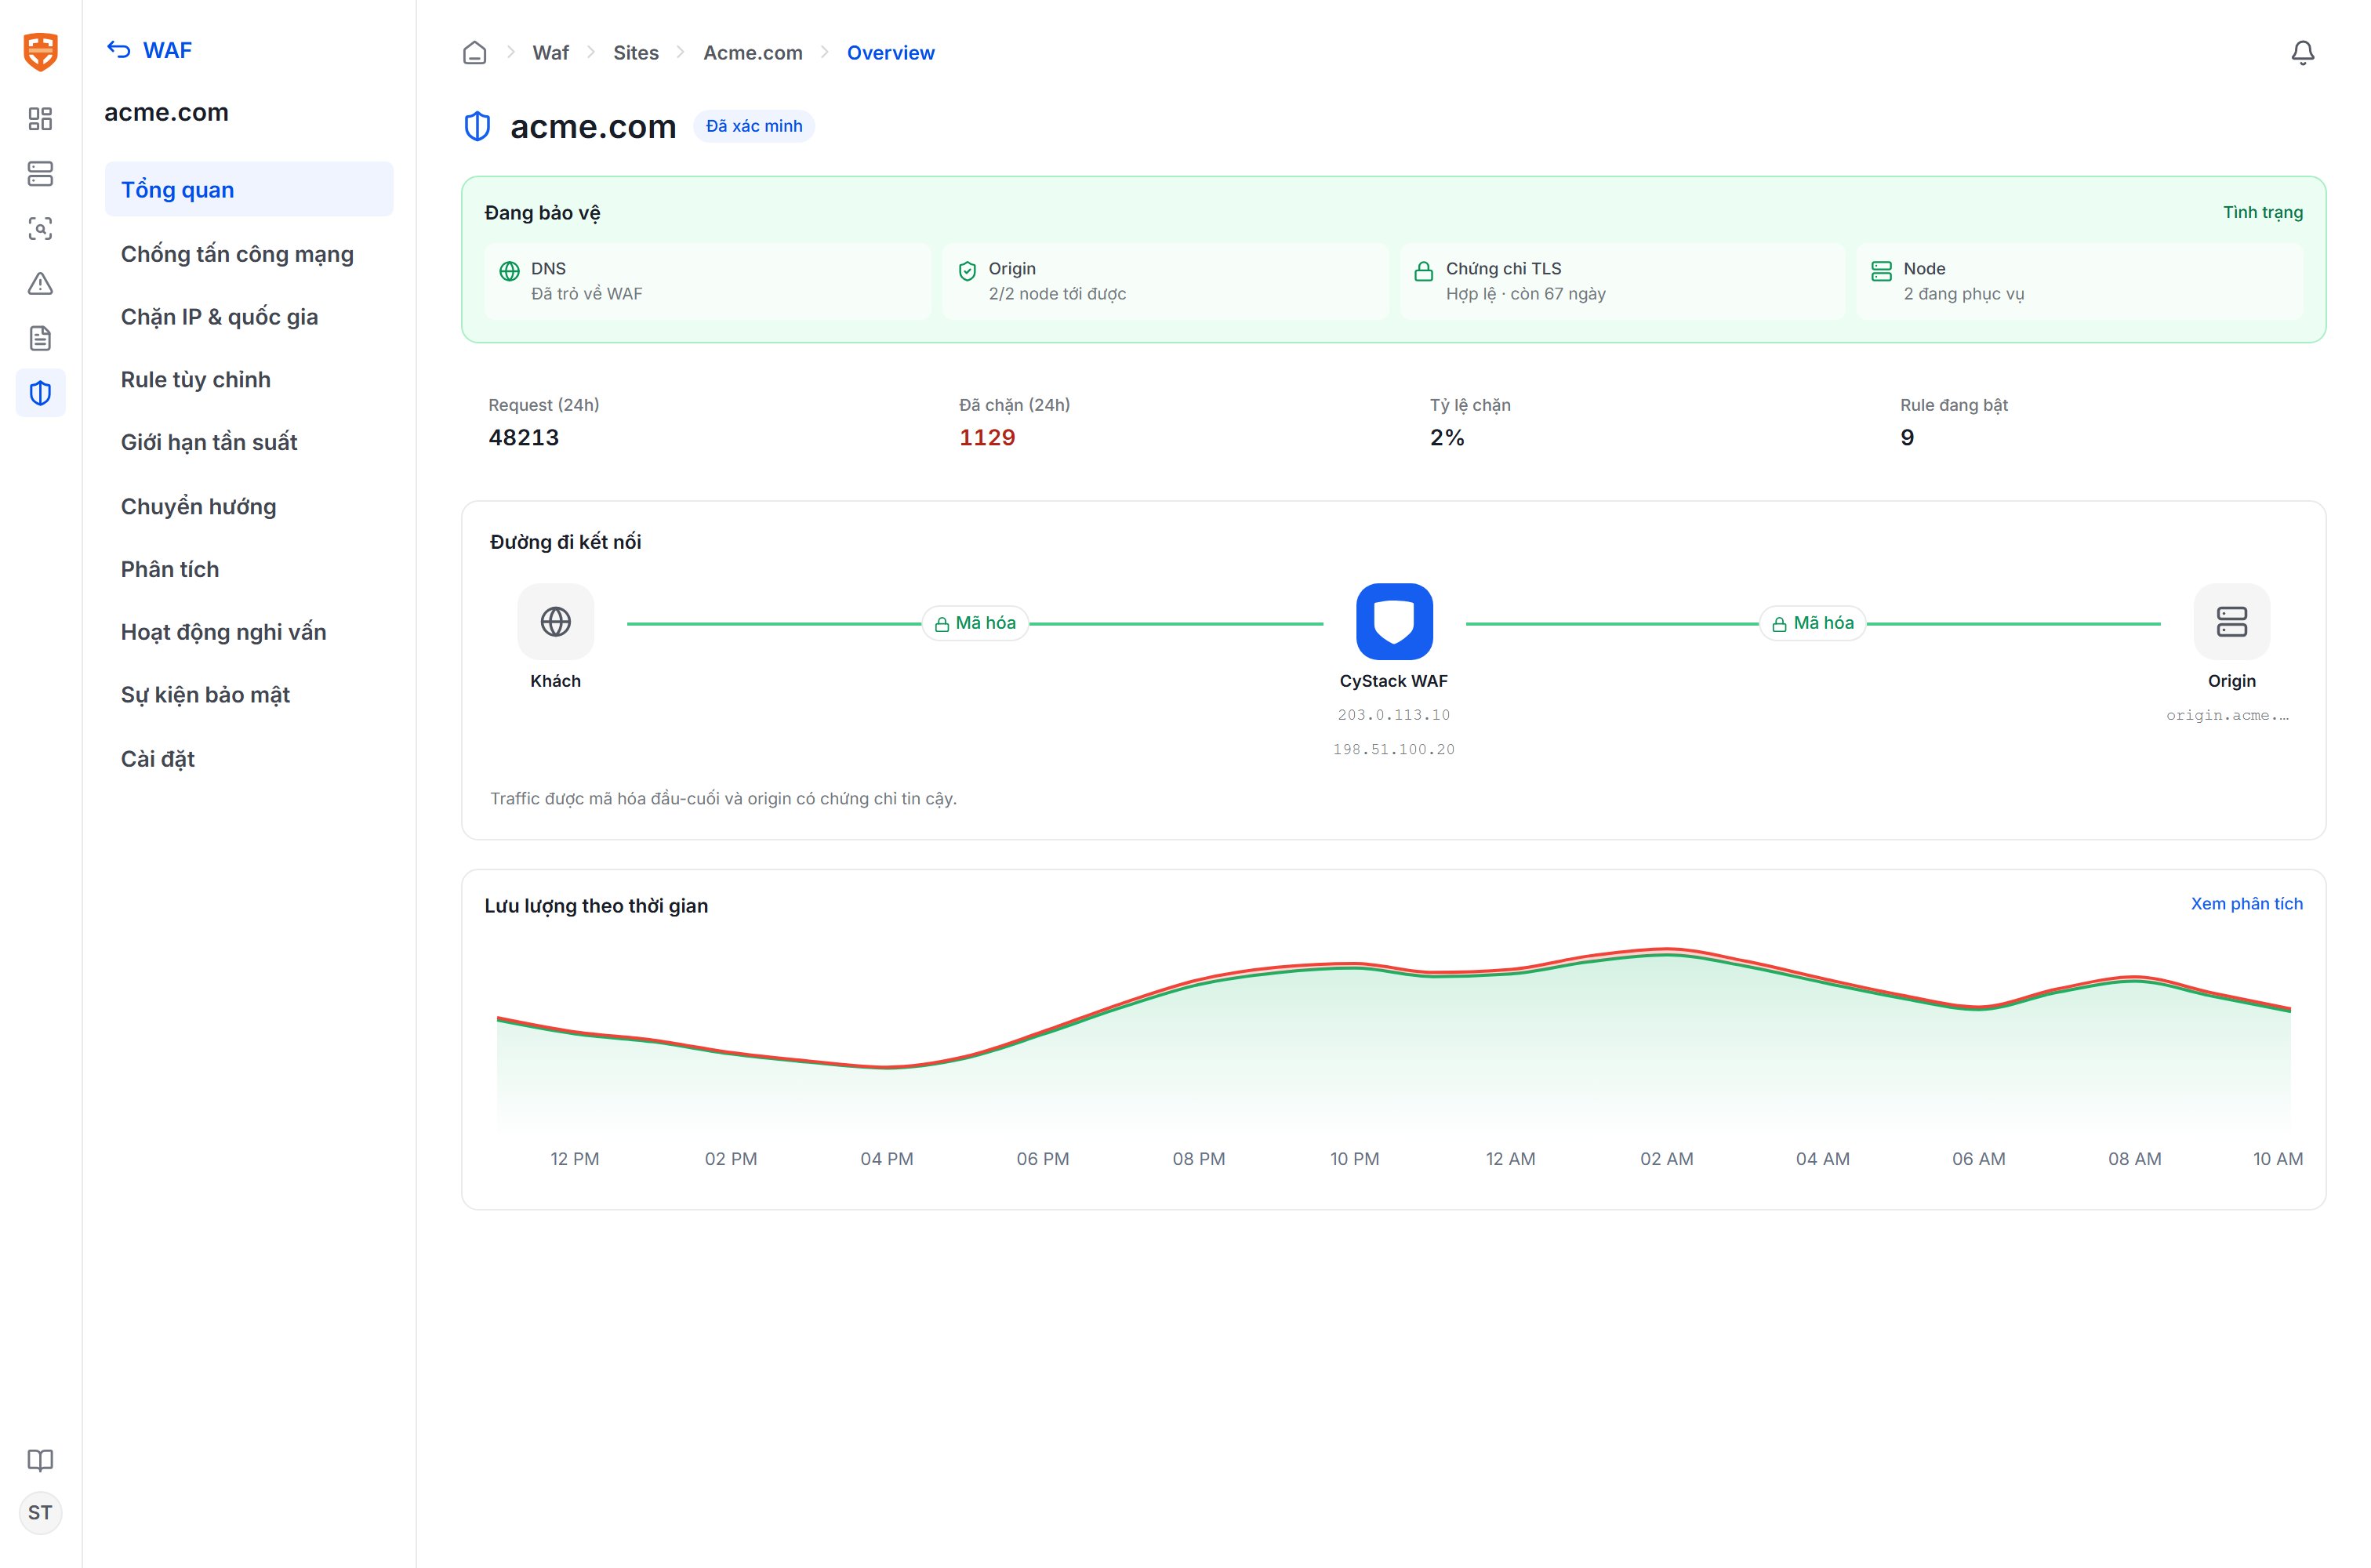Image resolution: width=2371 pixels, height=1568 pixels.
Task: Click the DNS globe icon
Action: [509, 271]
